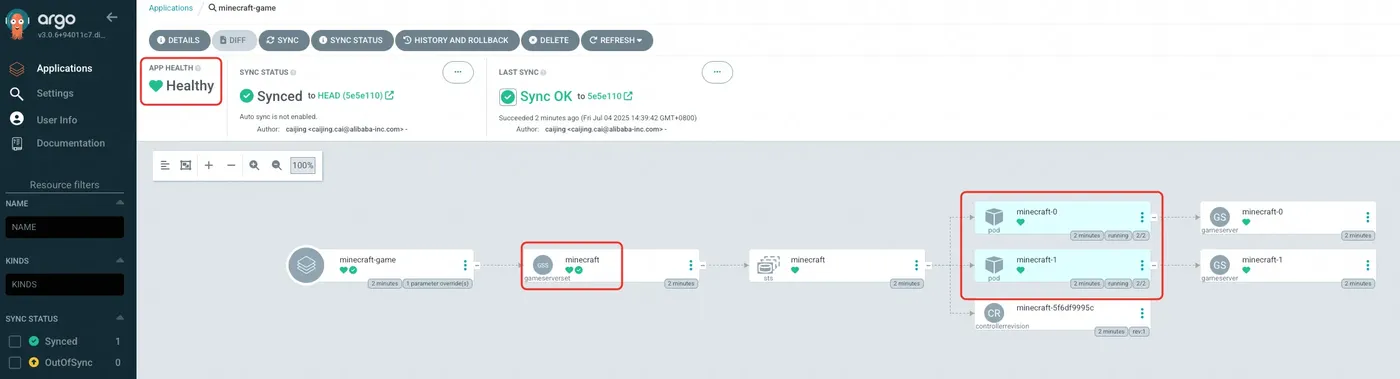Toggle the OutOfSync filter checkbox

[15, 362]
